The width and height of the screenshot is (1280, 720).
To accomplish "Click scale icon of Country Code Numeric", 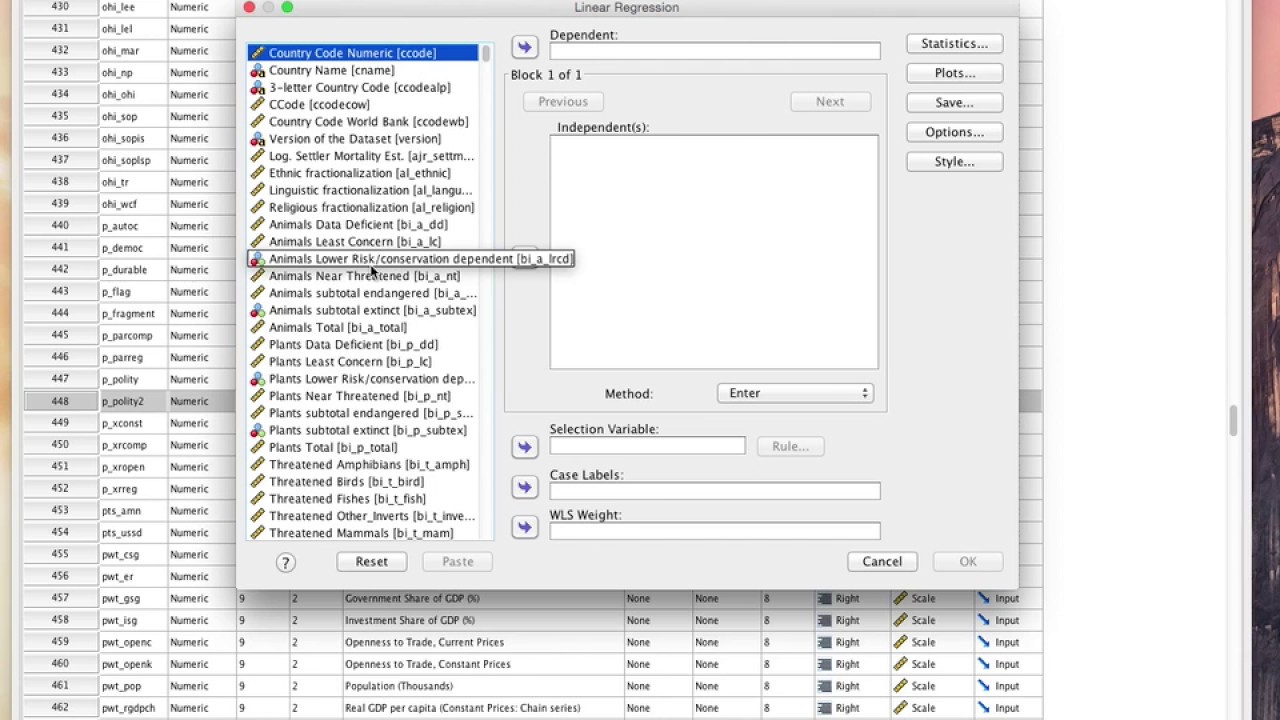I will 258,53.
